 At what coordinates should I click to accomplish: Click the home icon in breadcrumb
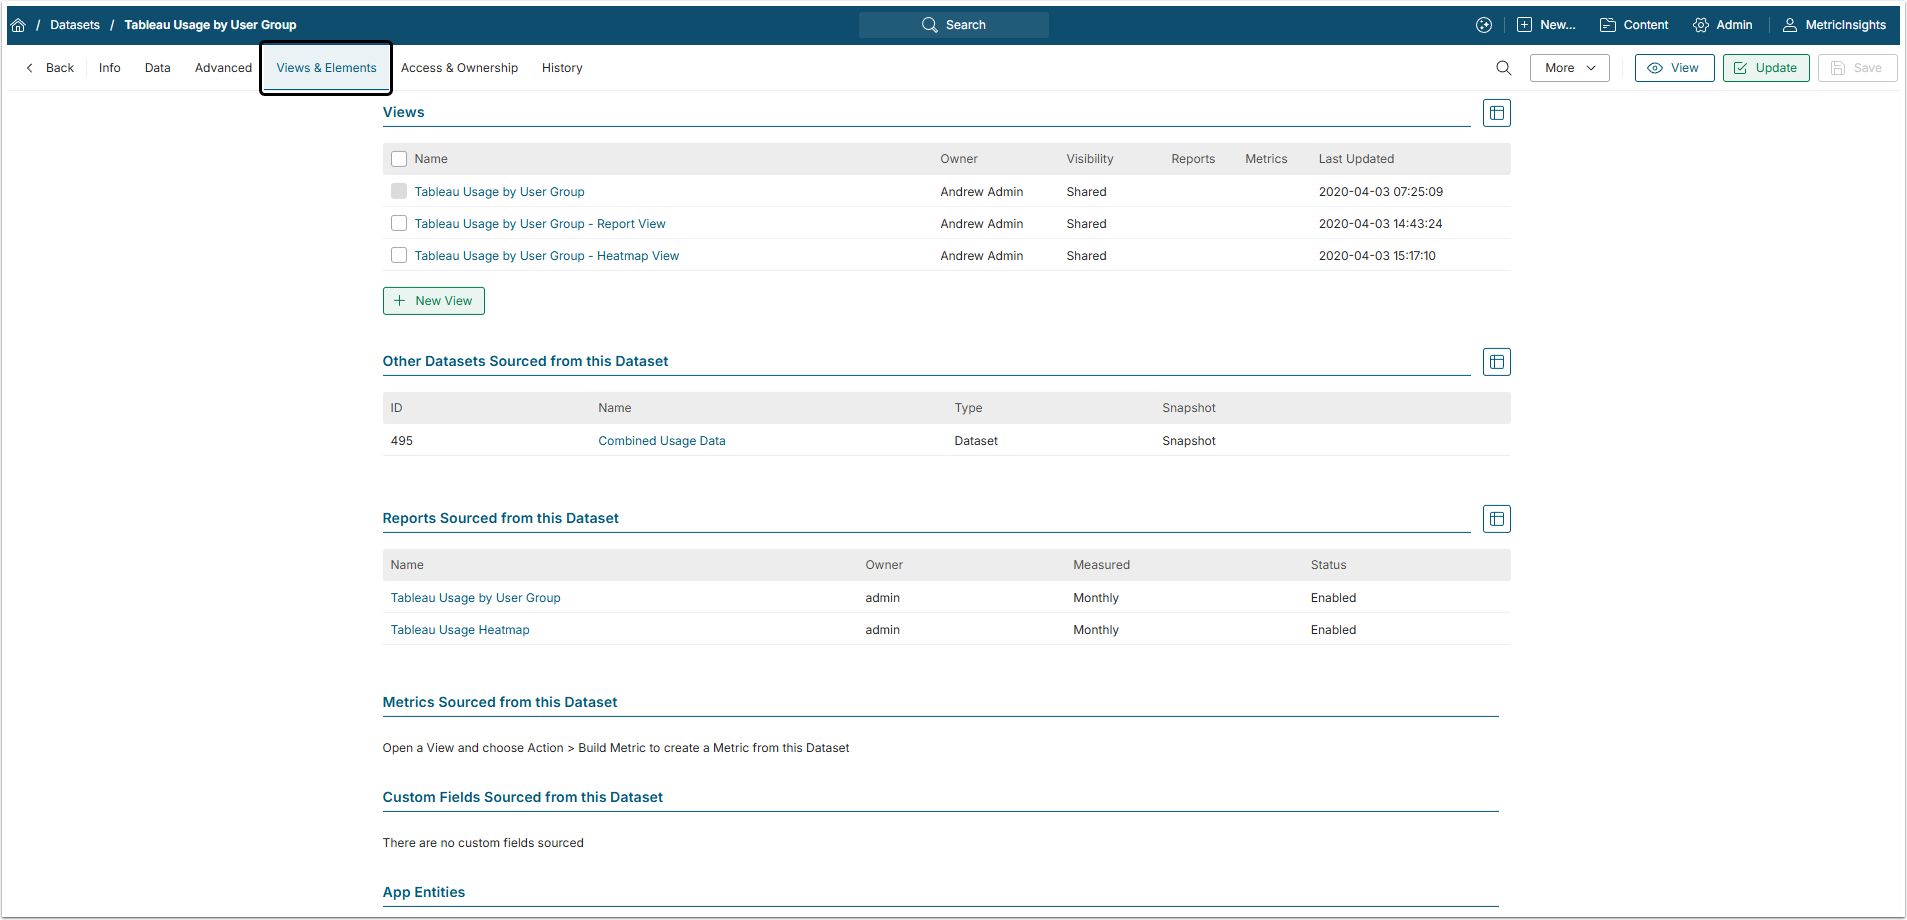tap(18, 25)
